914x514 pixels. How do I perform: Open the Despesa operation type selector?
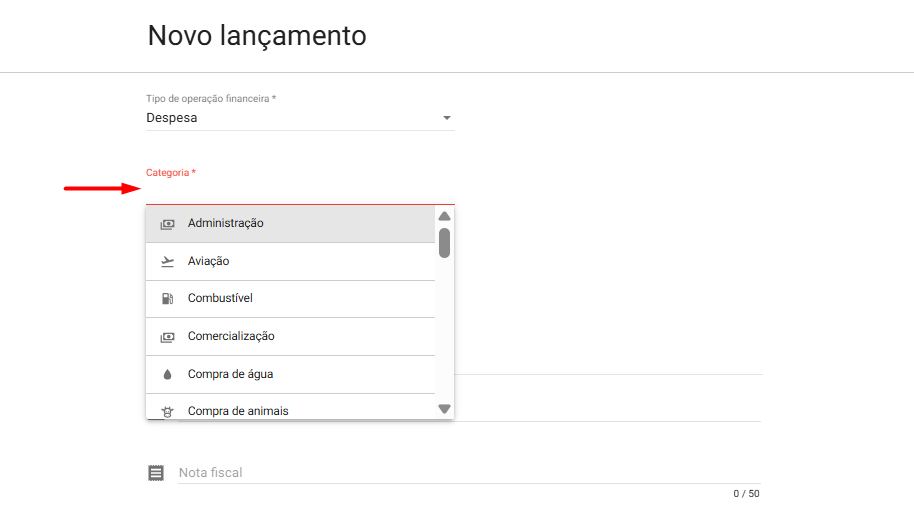coord(290,118)
